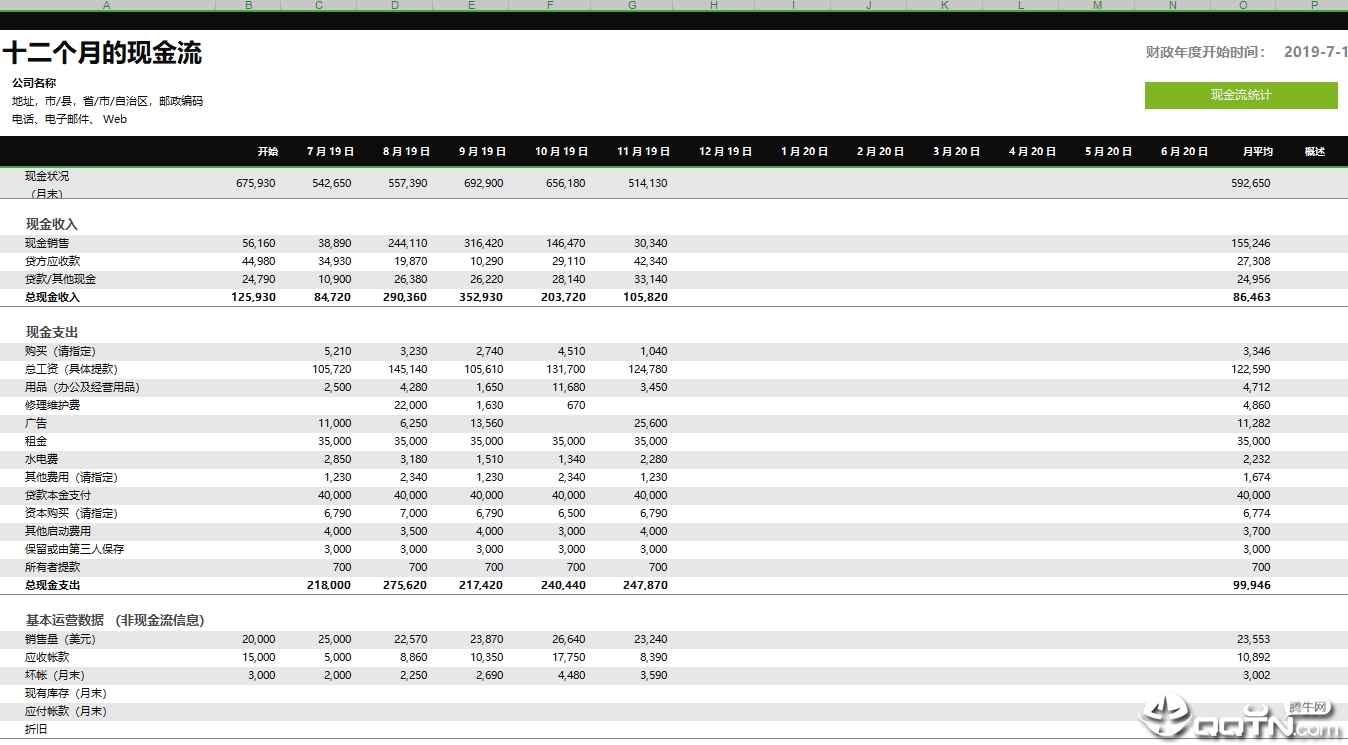Click the 概述 column heading
This screenshot has height=745, width=1348.
click(x=1314, y=152)
